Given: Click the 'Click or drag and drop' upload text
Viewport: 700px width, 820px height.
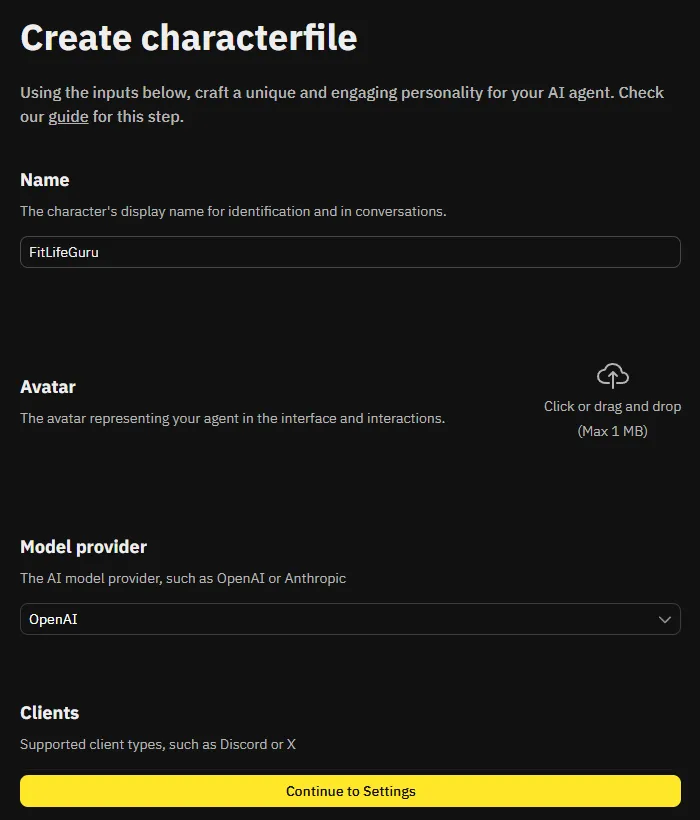Looking at the screenshot, I should [612, 407].
